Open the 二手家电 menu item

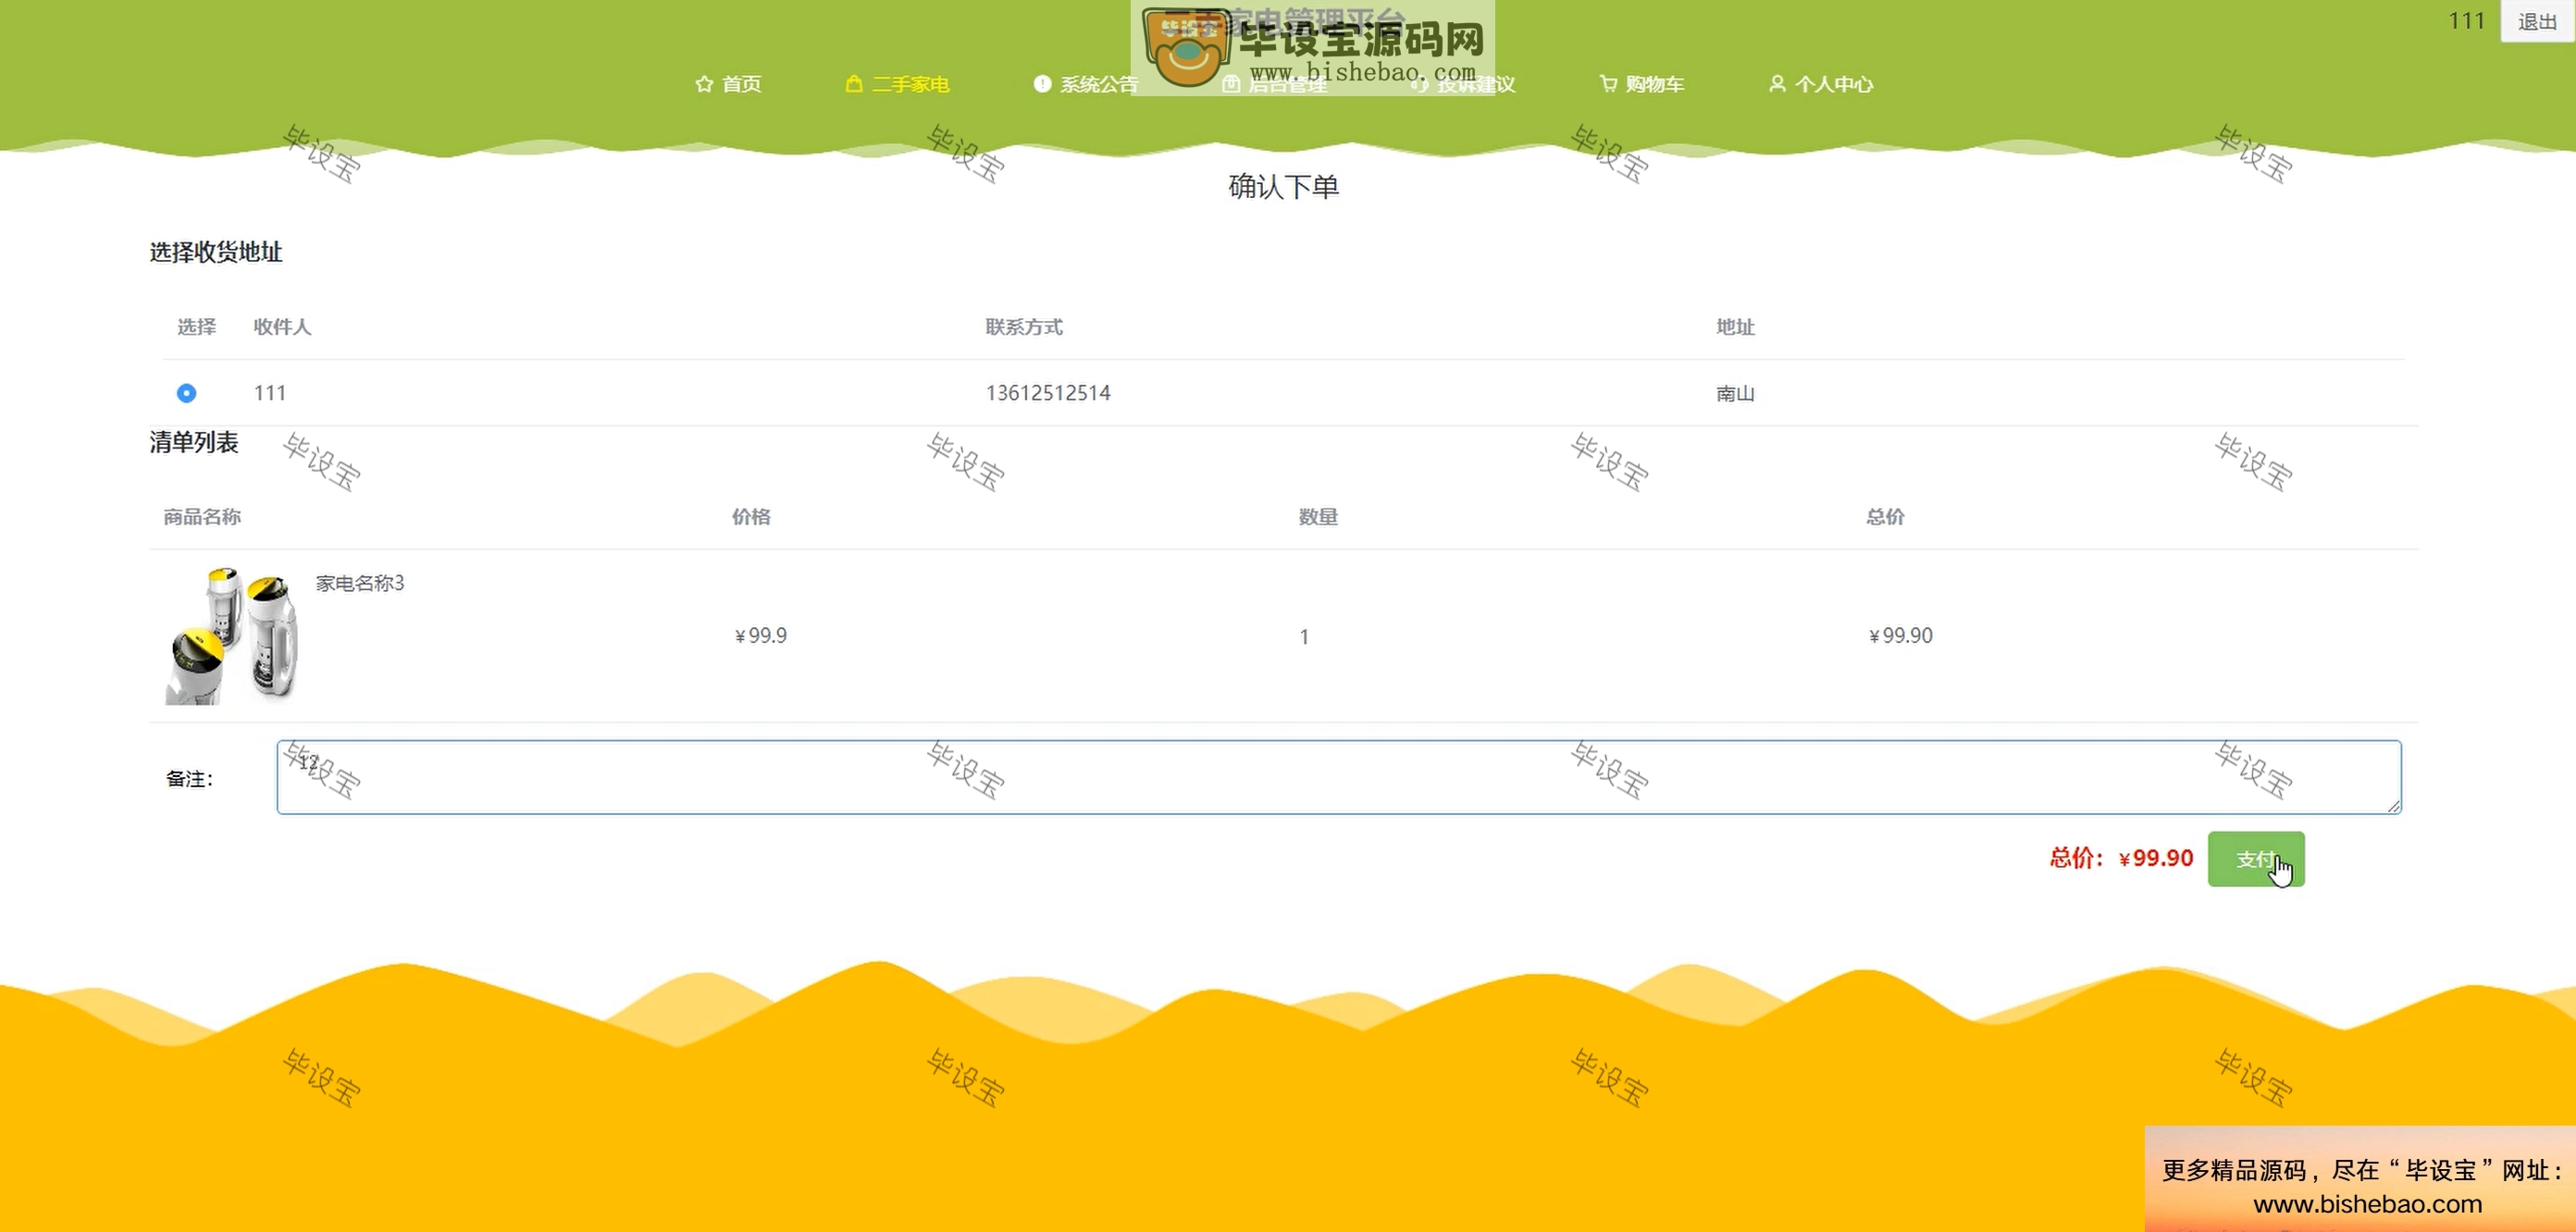pyautogui.click(x=897, y=84)
